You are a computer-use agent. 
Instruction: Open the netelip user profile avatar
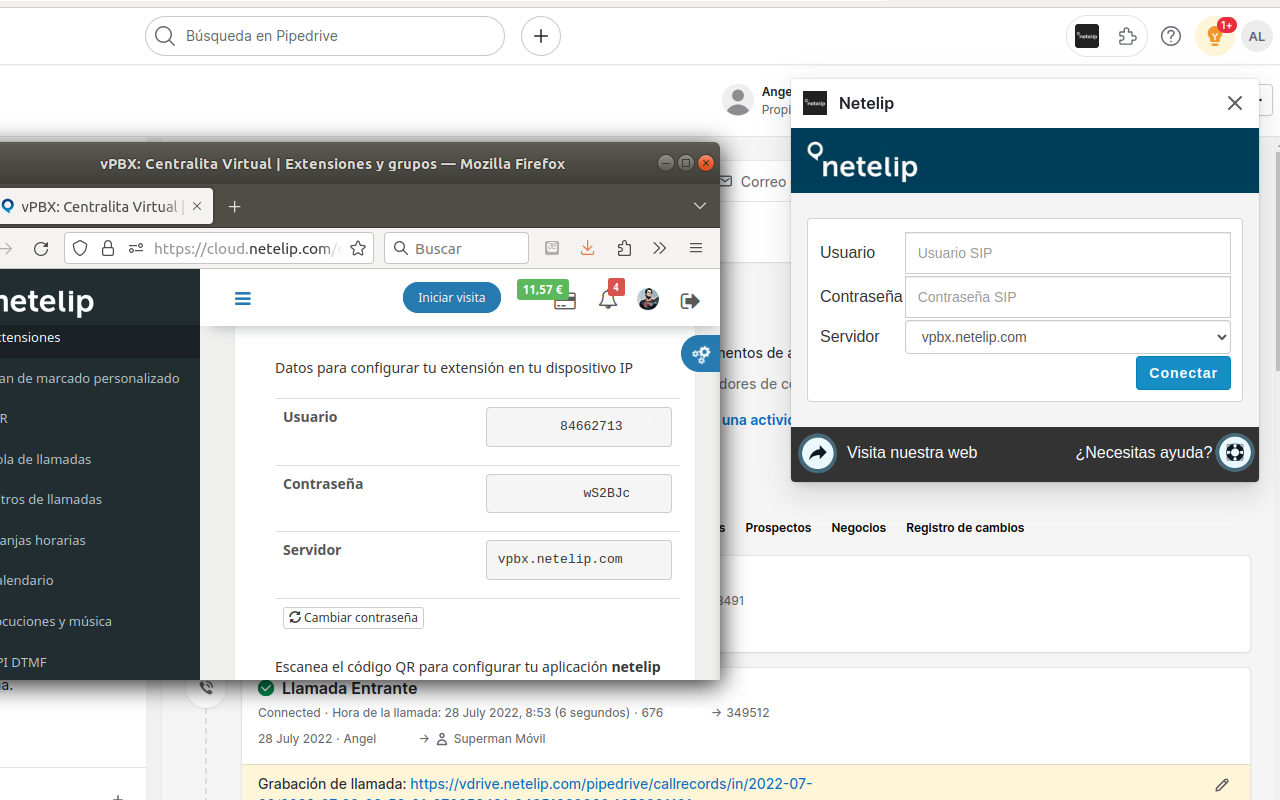(x=648, y=298)
